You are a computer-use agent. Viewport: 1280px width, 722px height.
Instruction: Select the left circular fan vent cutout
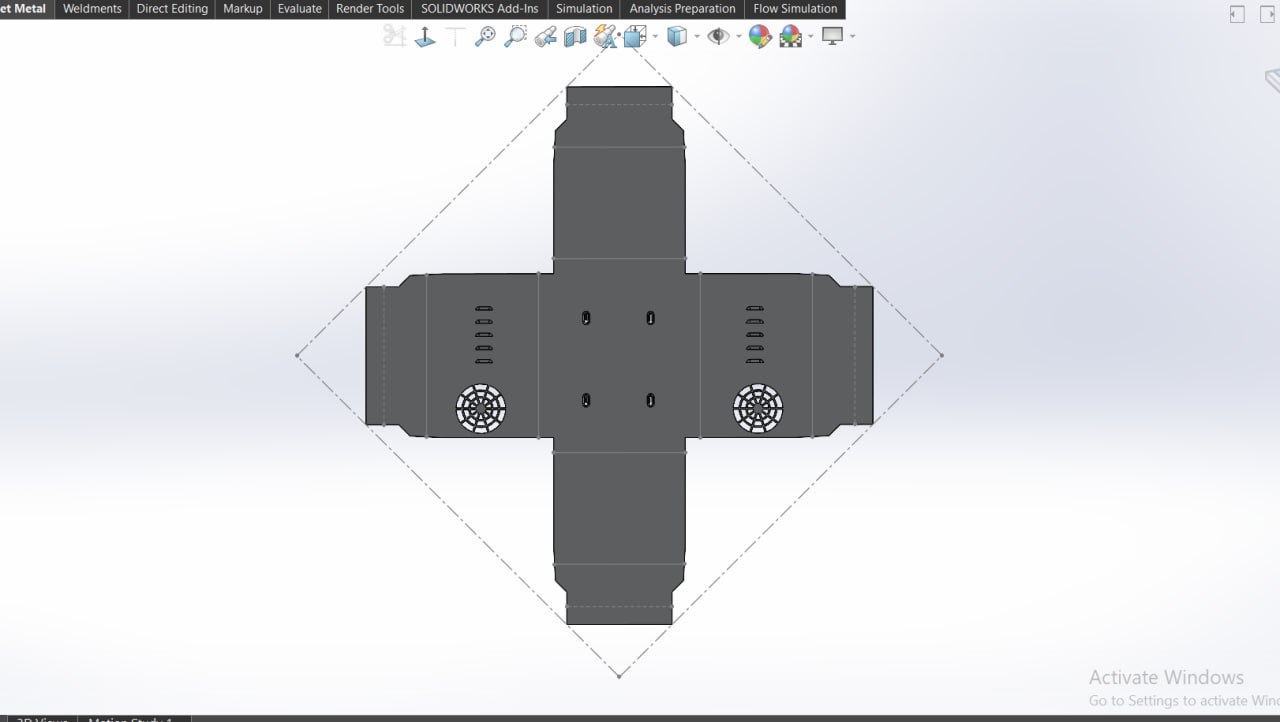pyautogui.click(x=481, y=408)
